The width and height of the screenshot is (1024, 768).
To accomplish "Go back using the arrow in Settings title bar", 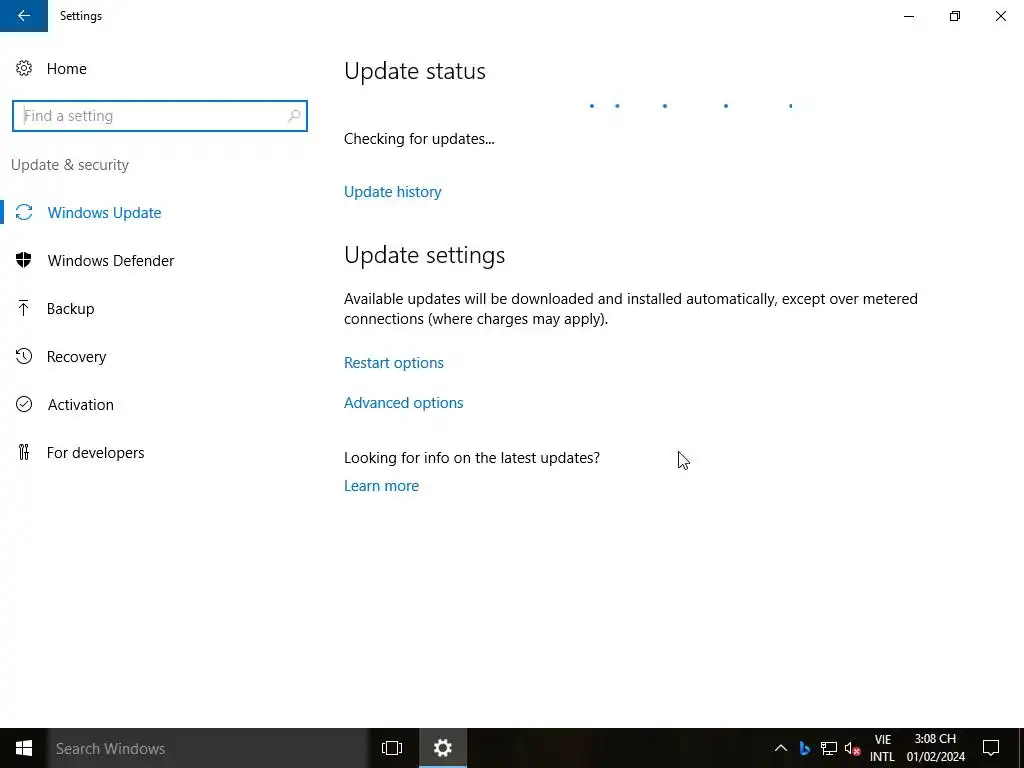I will click(x=24, y=16).
